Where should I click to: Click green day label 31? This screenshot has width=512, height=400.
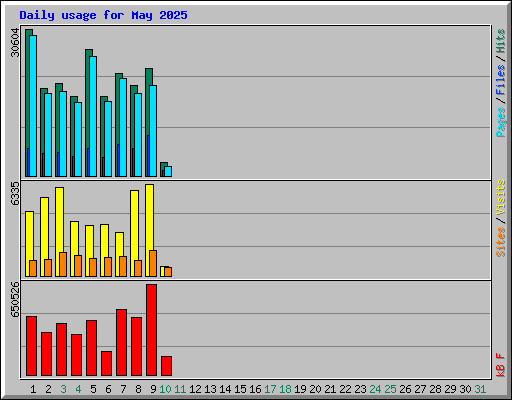click(480, 389)
